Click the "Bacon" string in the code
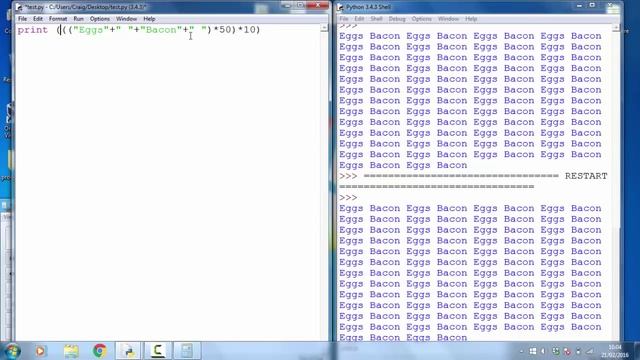Screen dimensions: 640x360 click(161, 30)
